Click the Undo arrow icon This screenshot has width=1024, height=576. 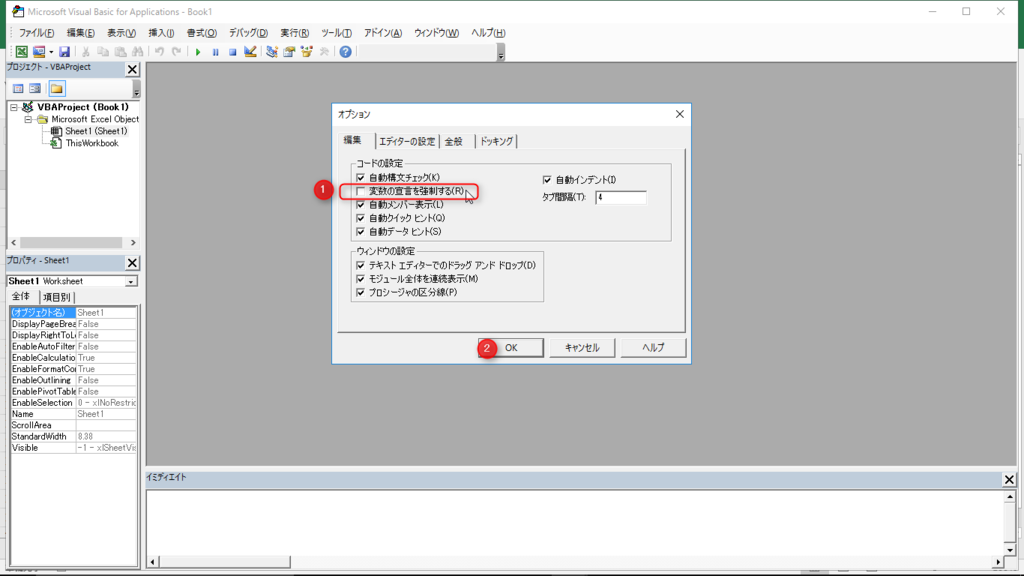(x=159, y=52)
